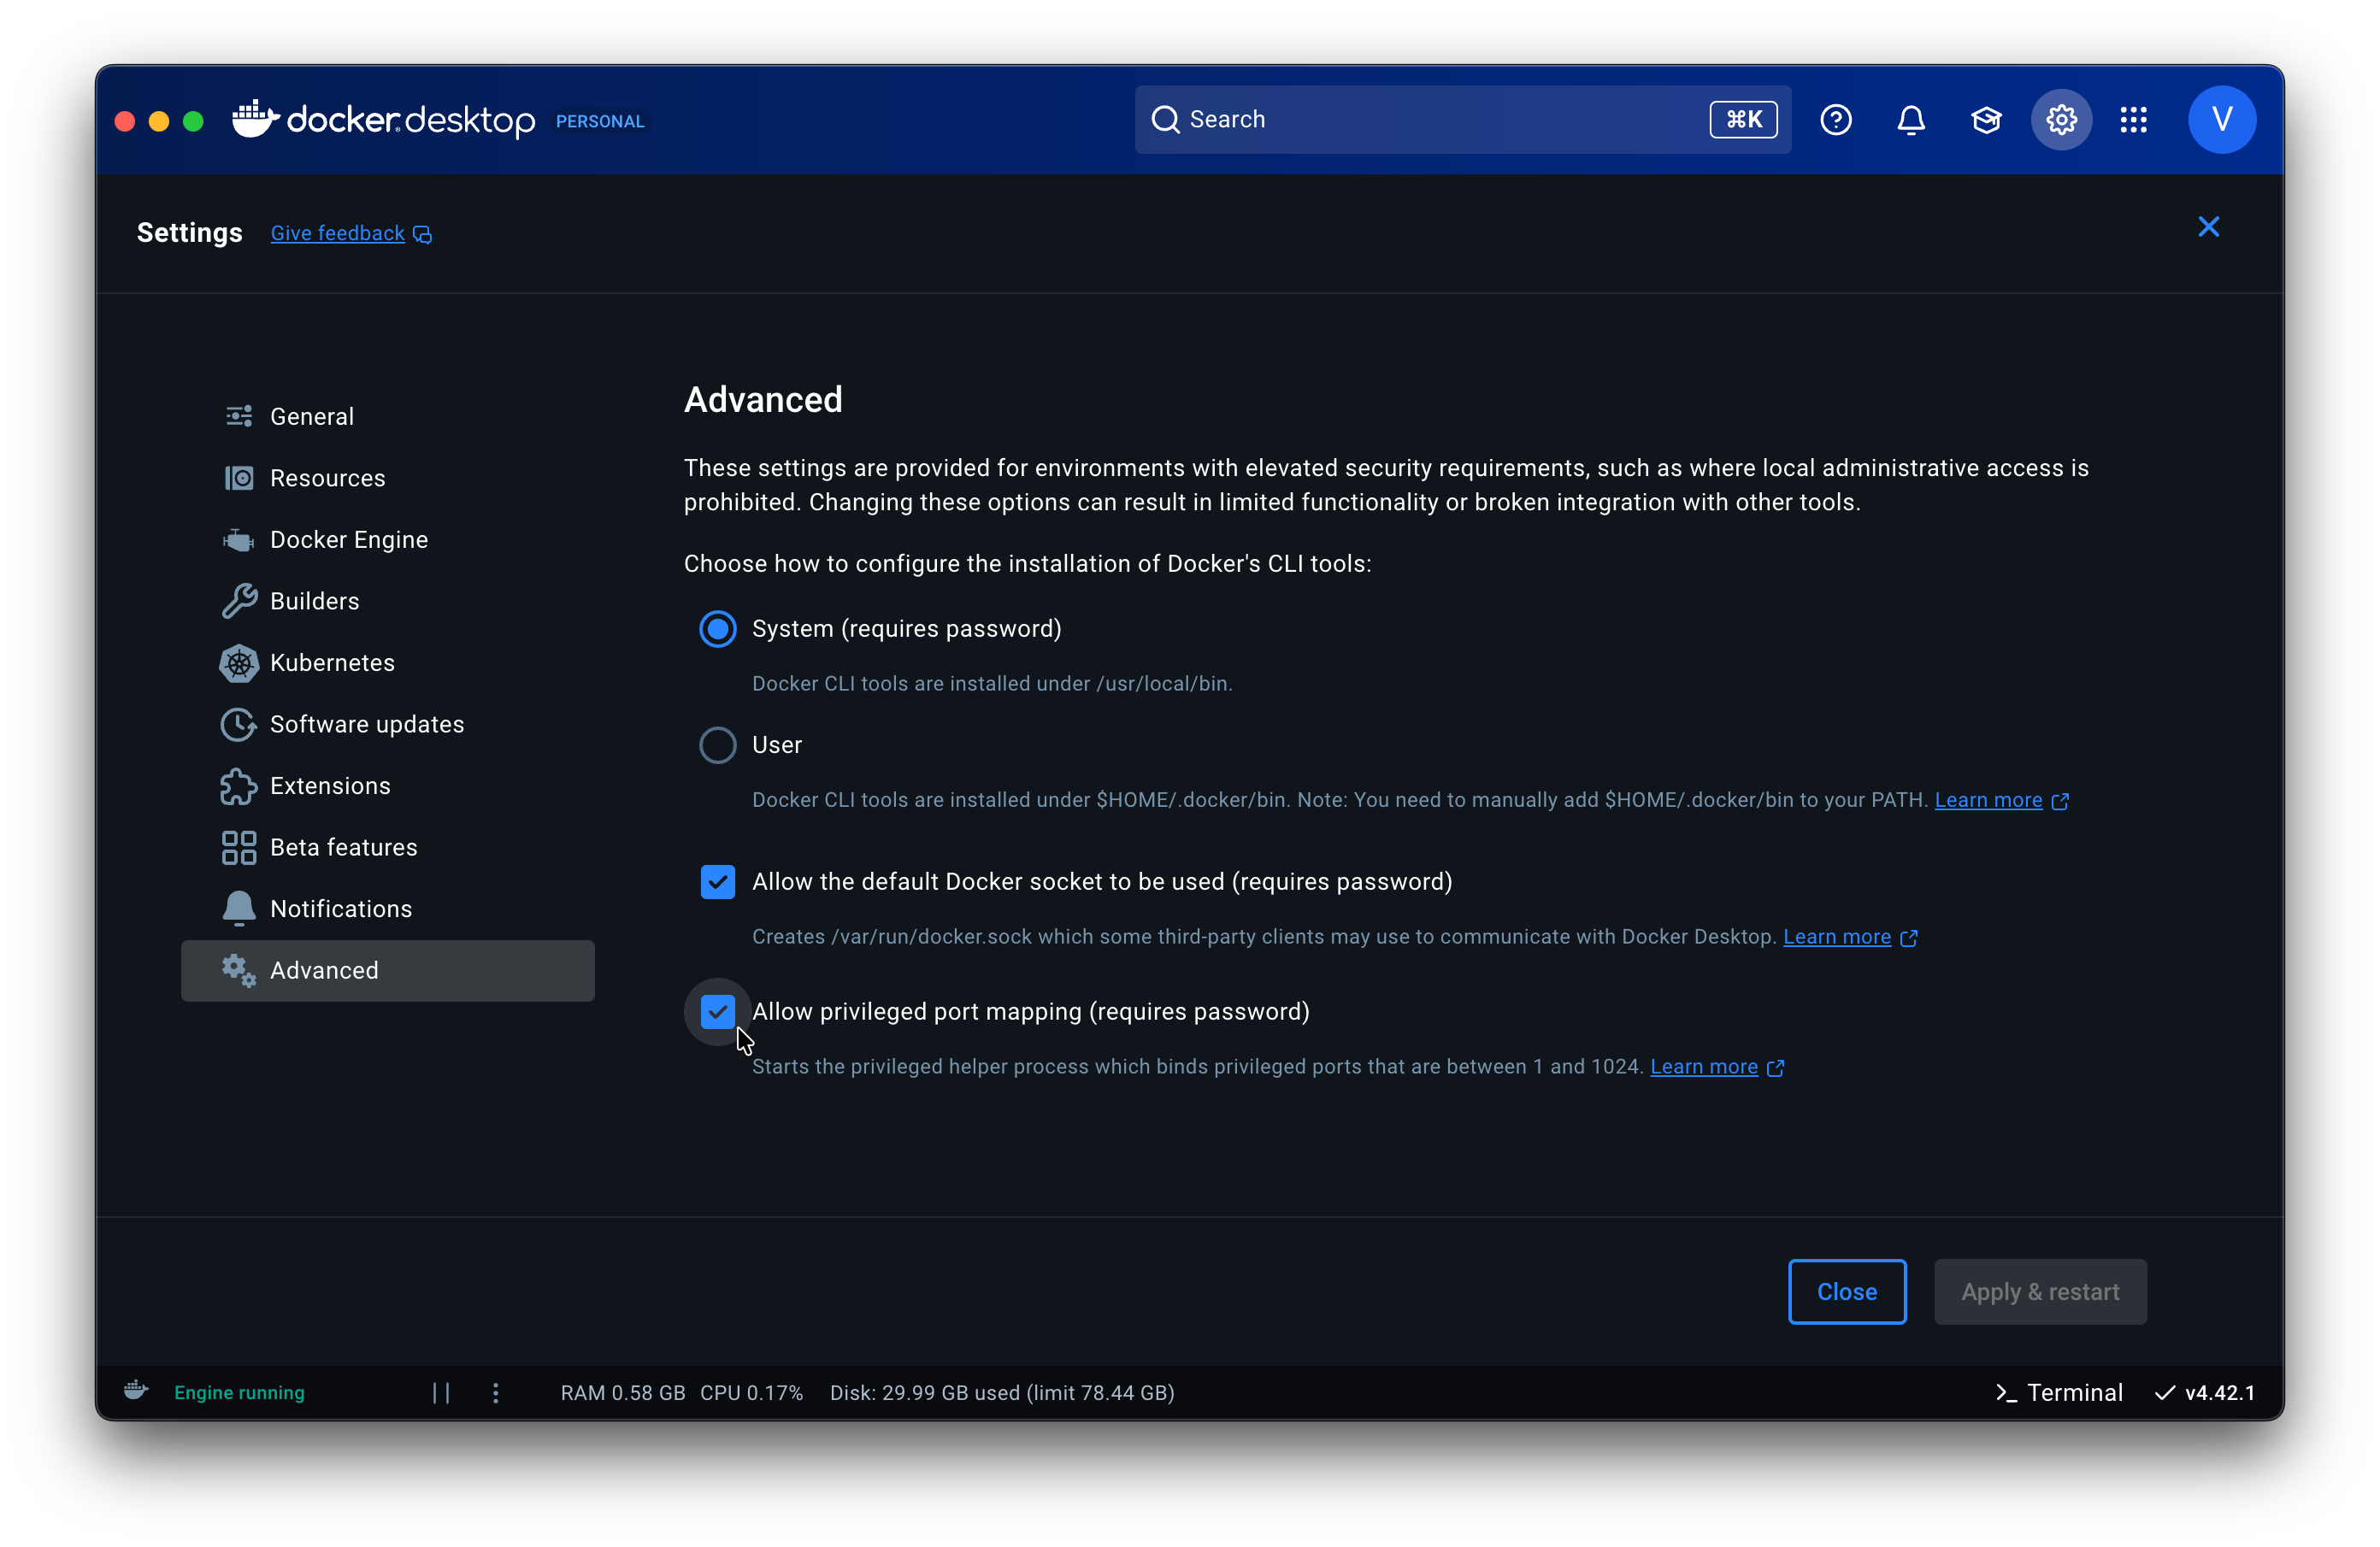
Task: Click the Disk: 29.99 GB used status
Action: pyautogui.click(x=1002, y=1392)
